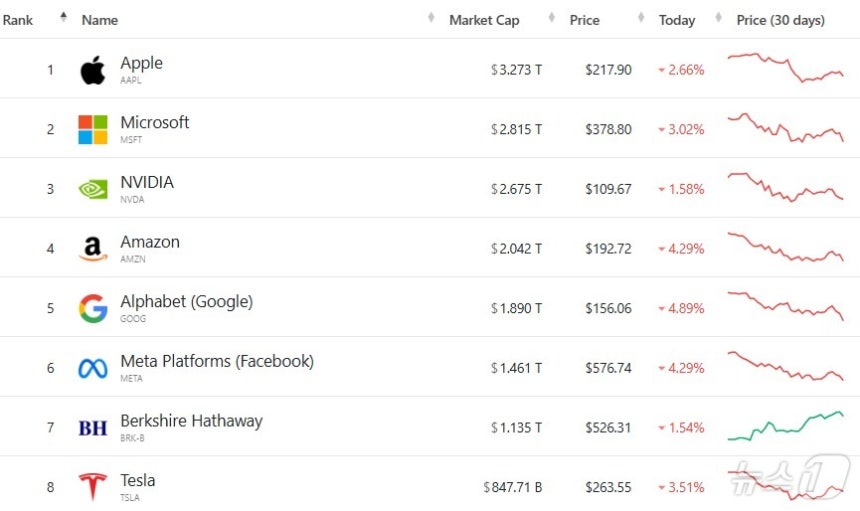The height and width of the screenshot is (511, 860).
Task: Click the Microsoft four-color logo
Action: [x=93, y=129]
